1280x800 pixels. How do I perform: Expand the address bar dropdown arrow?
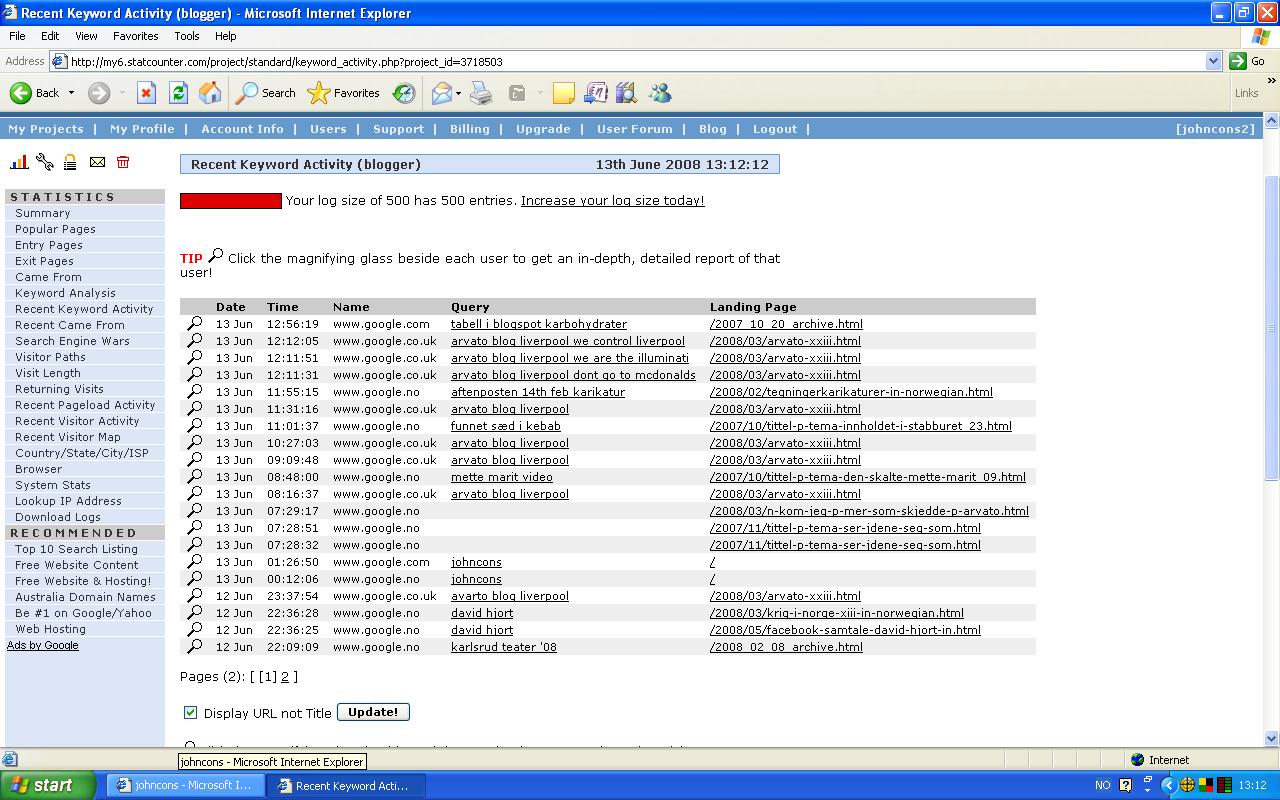pyautogui.click(x=1213, y=61)
